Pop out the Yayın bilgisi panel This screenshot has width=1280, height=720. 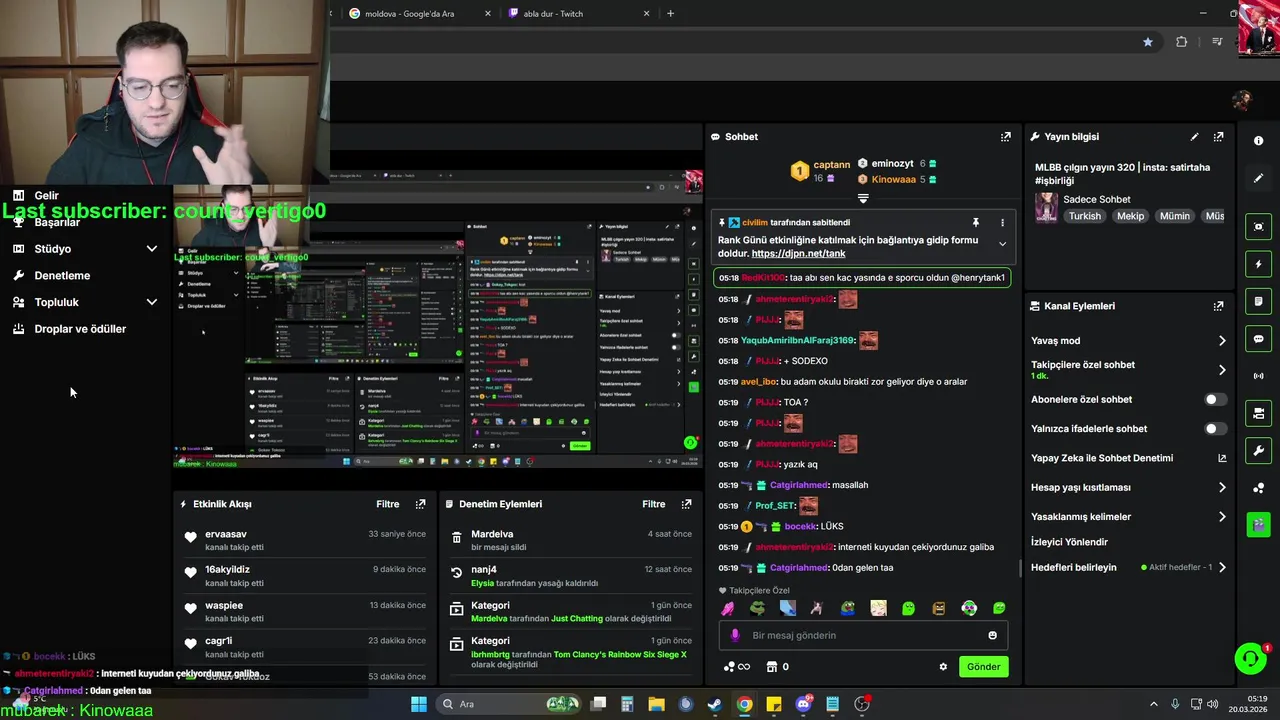click(1218, 137)
